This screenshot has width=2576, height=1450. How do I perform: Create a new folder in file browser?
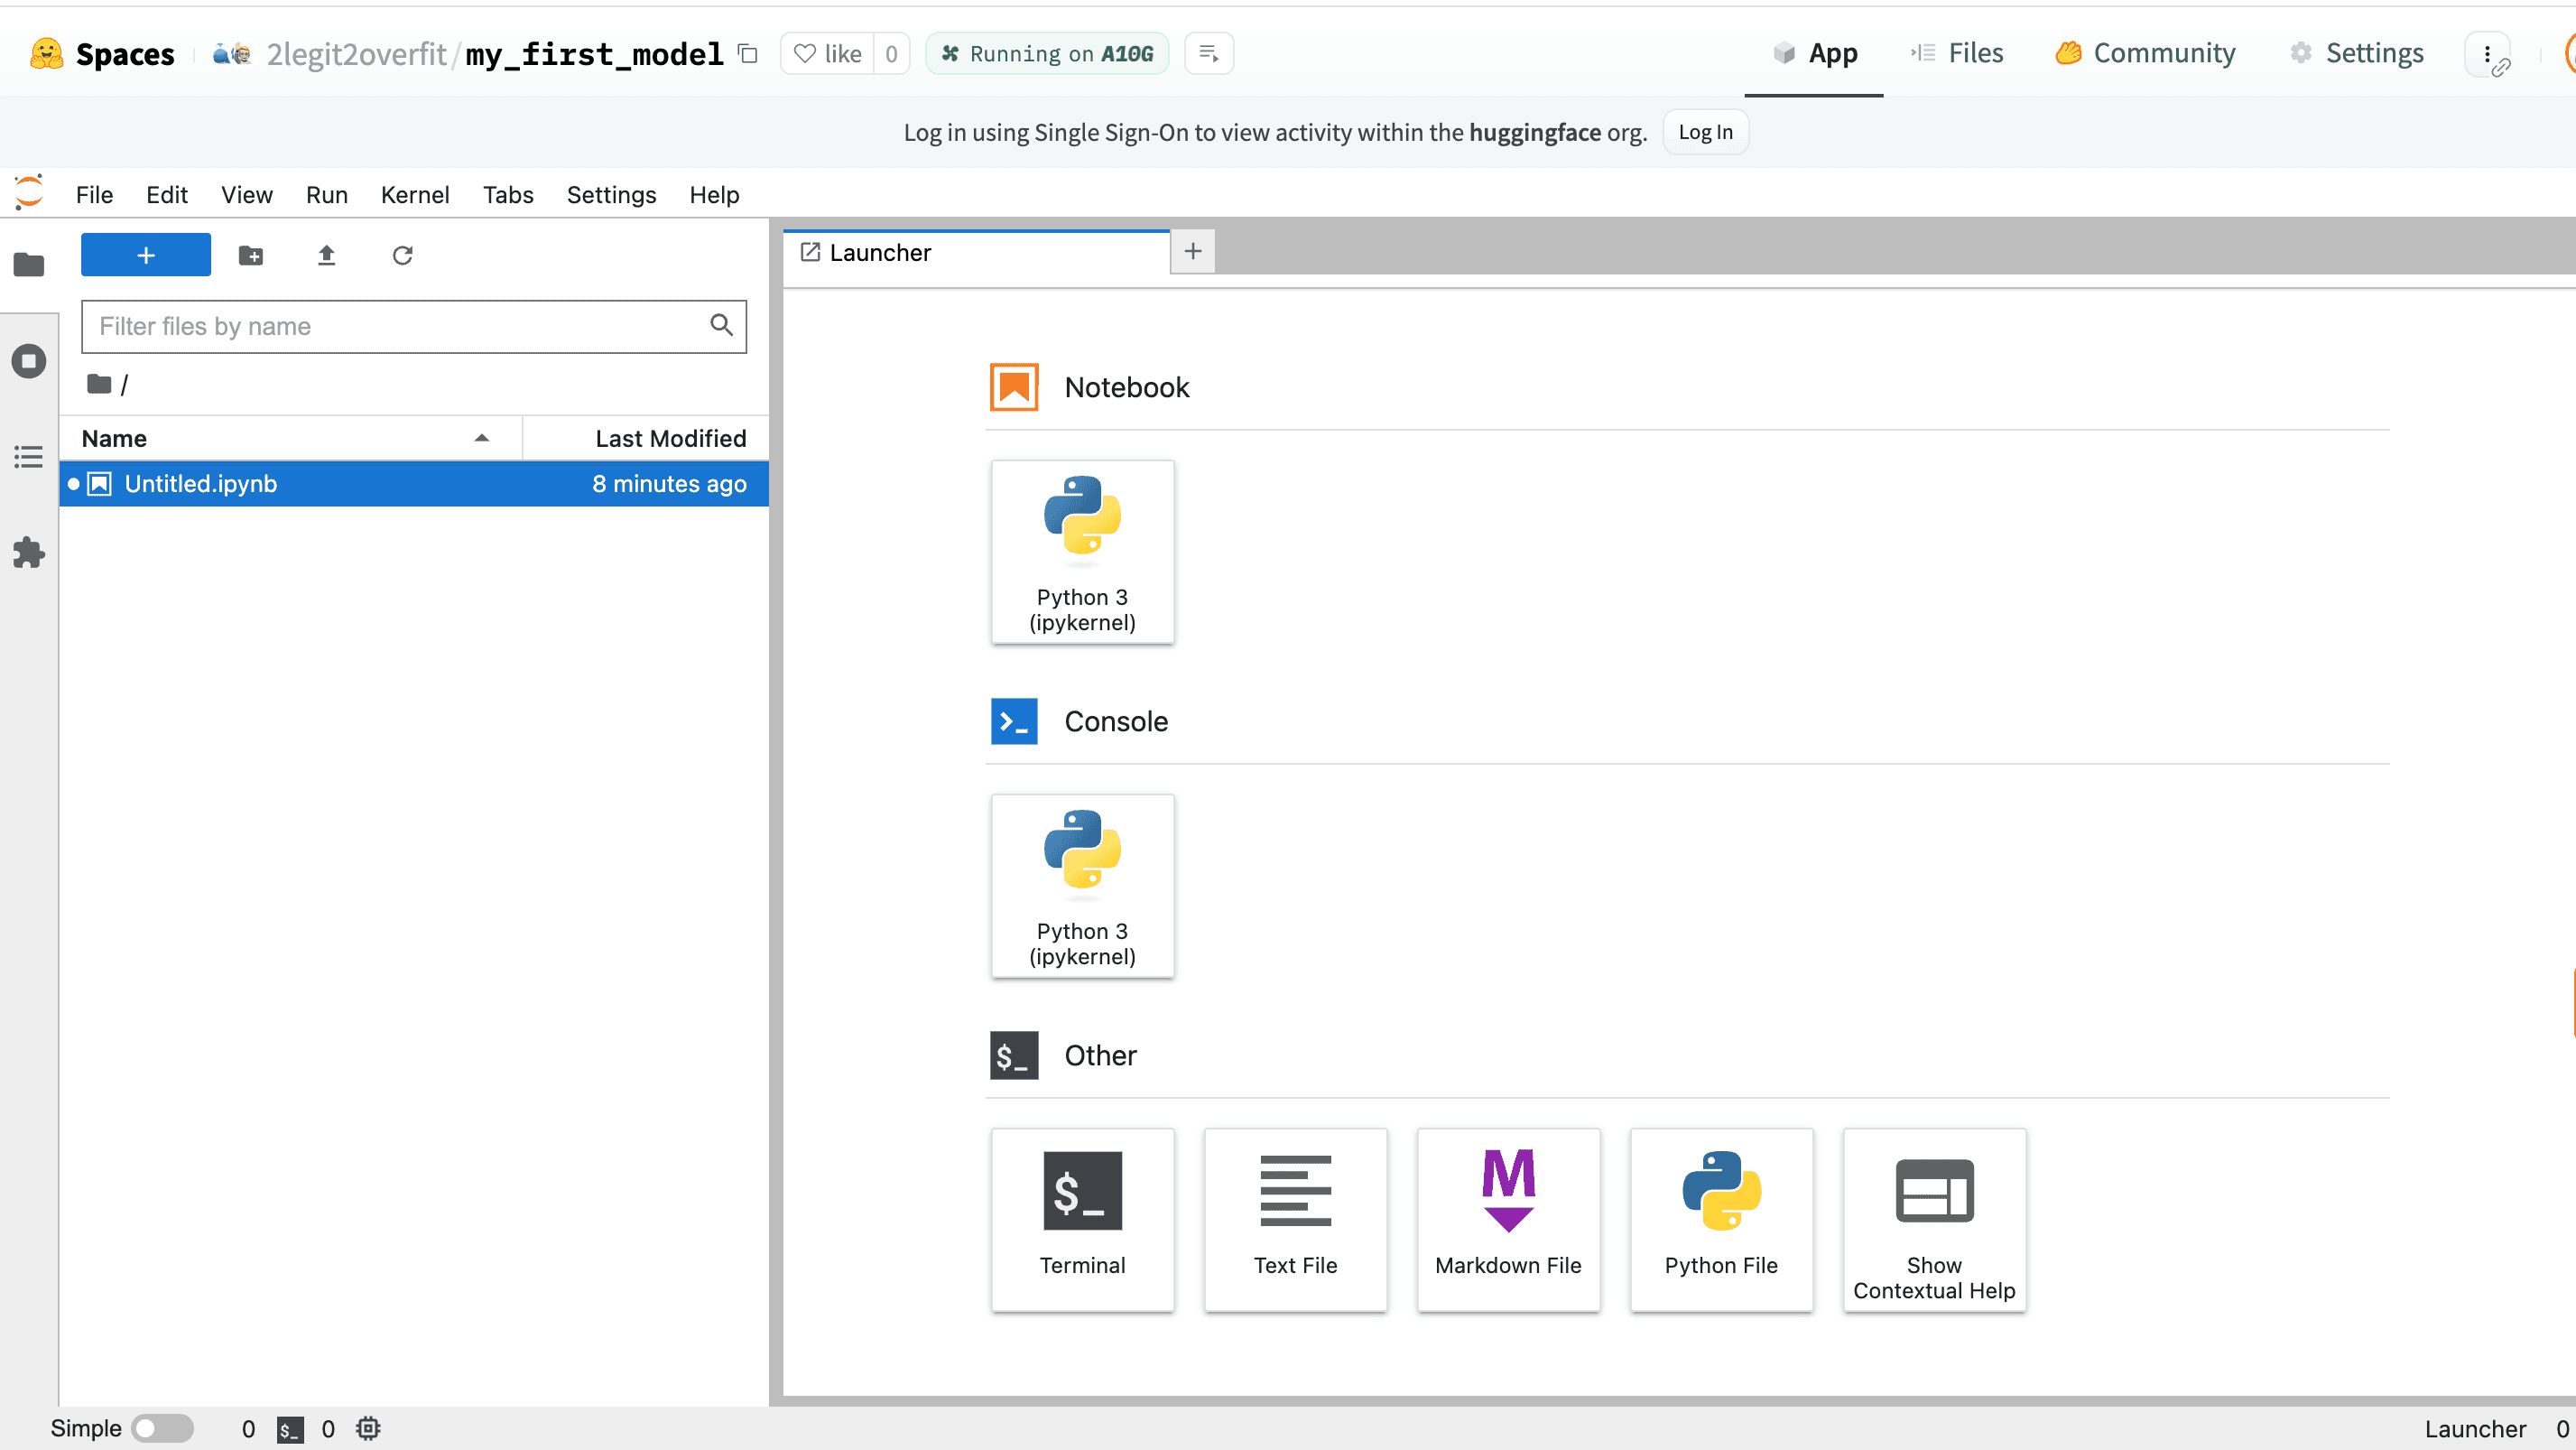251,255
